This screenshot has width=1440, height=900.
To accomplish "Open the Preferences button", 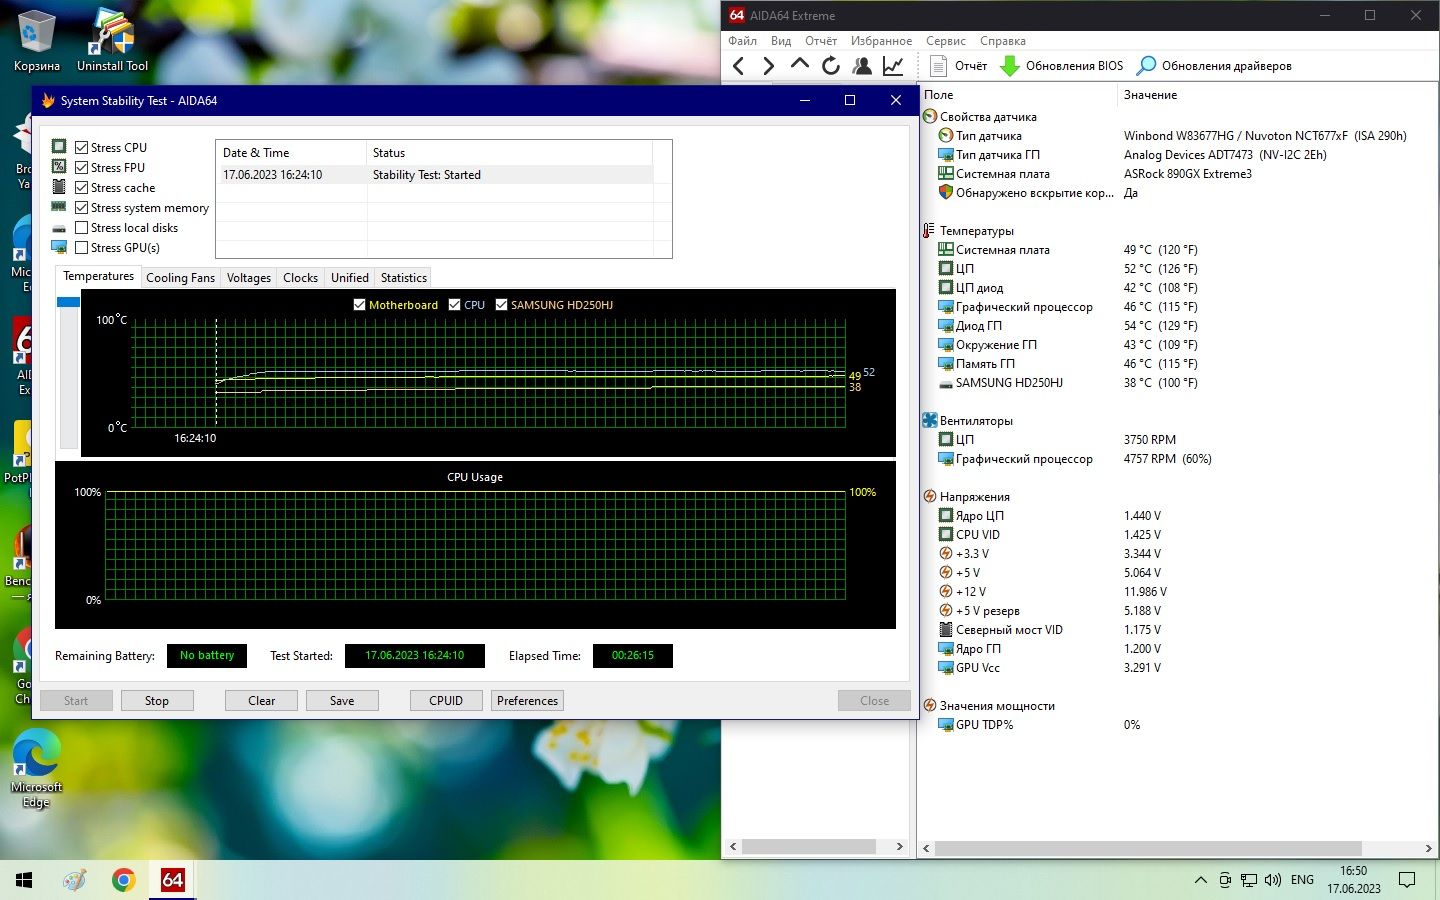I will (x=527, y=701).
